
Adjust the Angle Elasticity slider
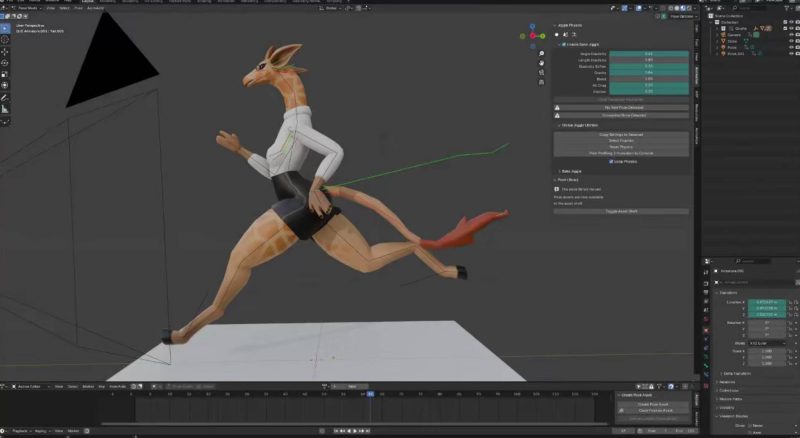tap(648, 54)
